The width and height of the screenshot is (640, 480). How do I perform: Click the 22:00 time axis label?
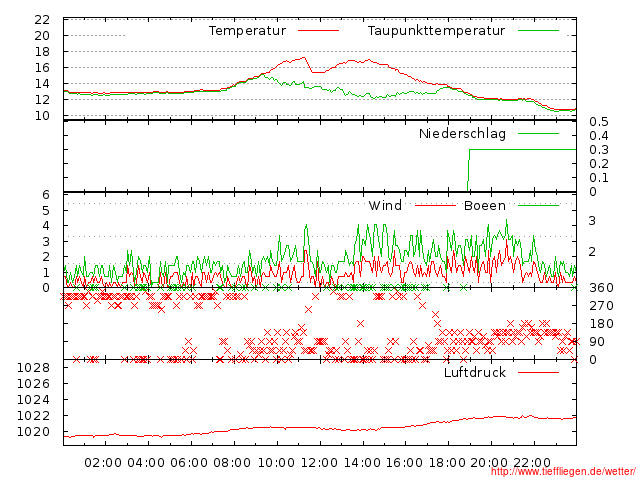pos(532,463)
